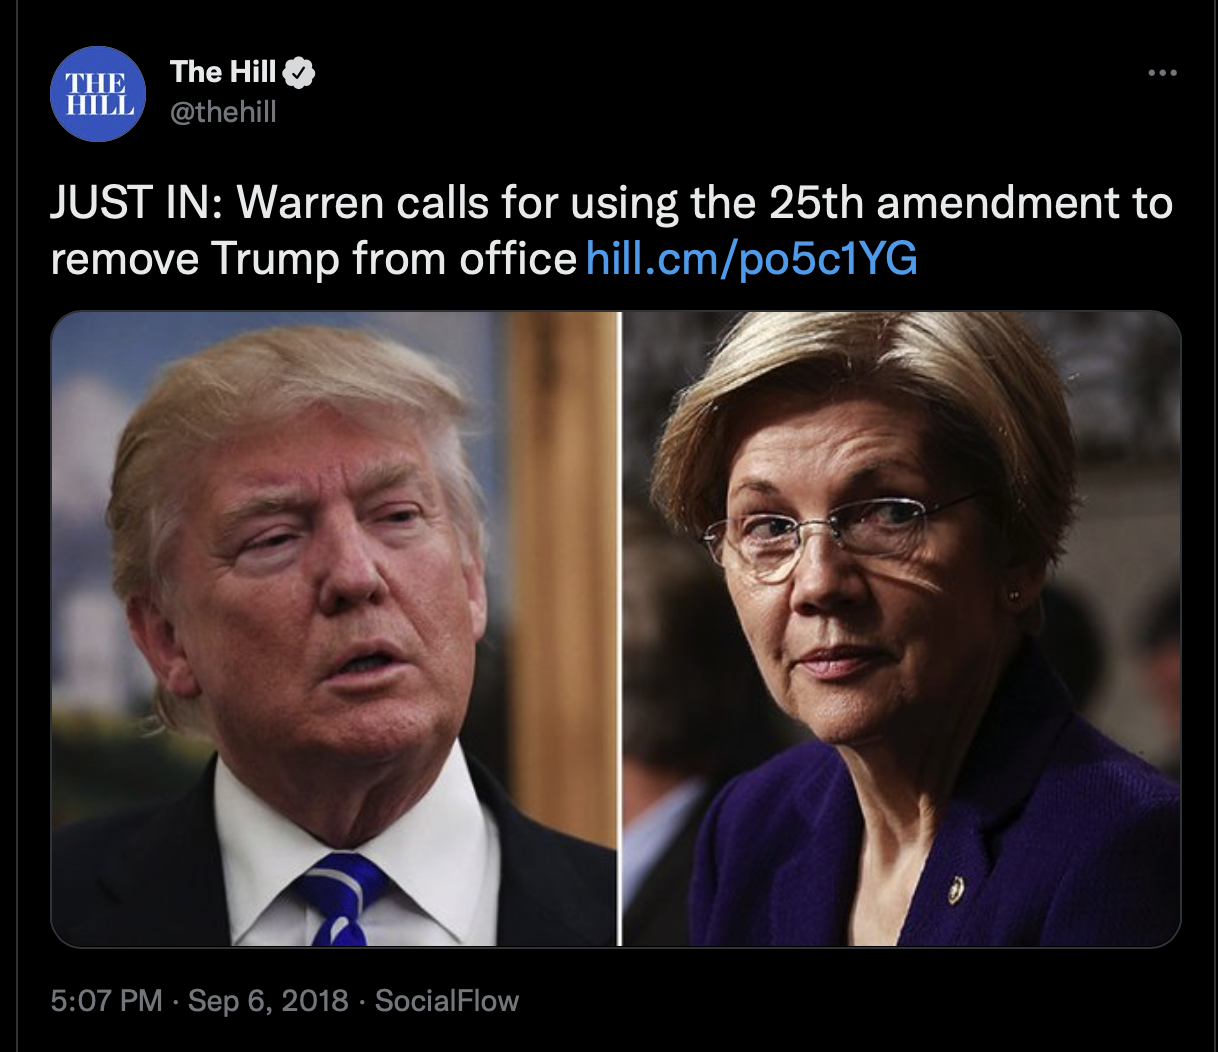Follow the hill.cm/po5c1YG article link

pyautogui.click(x=751, y=259)
